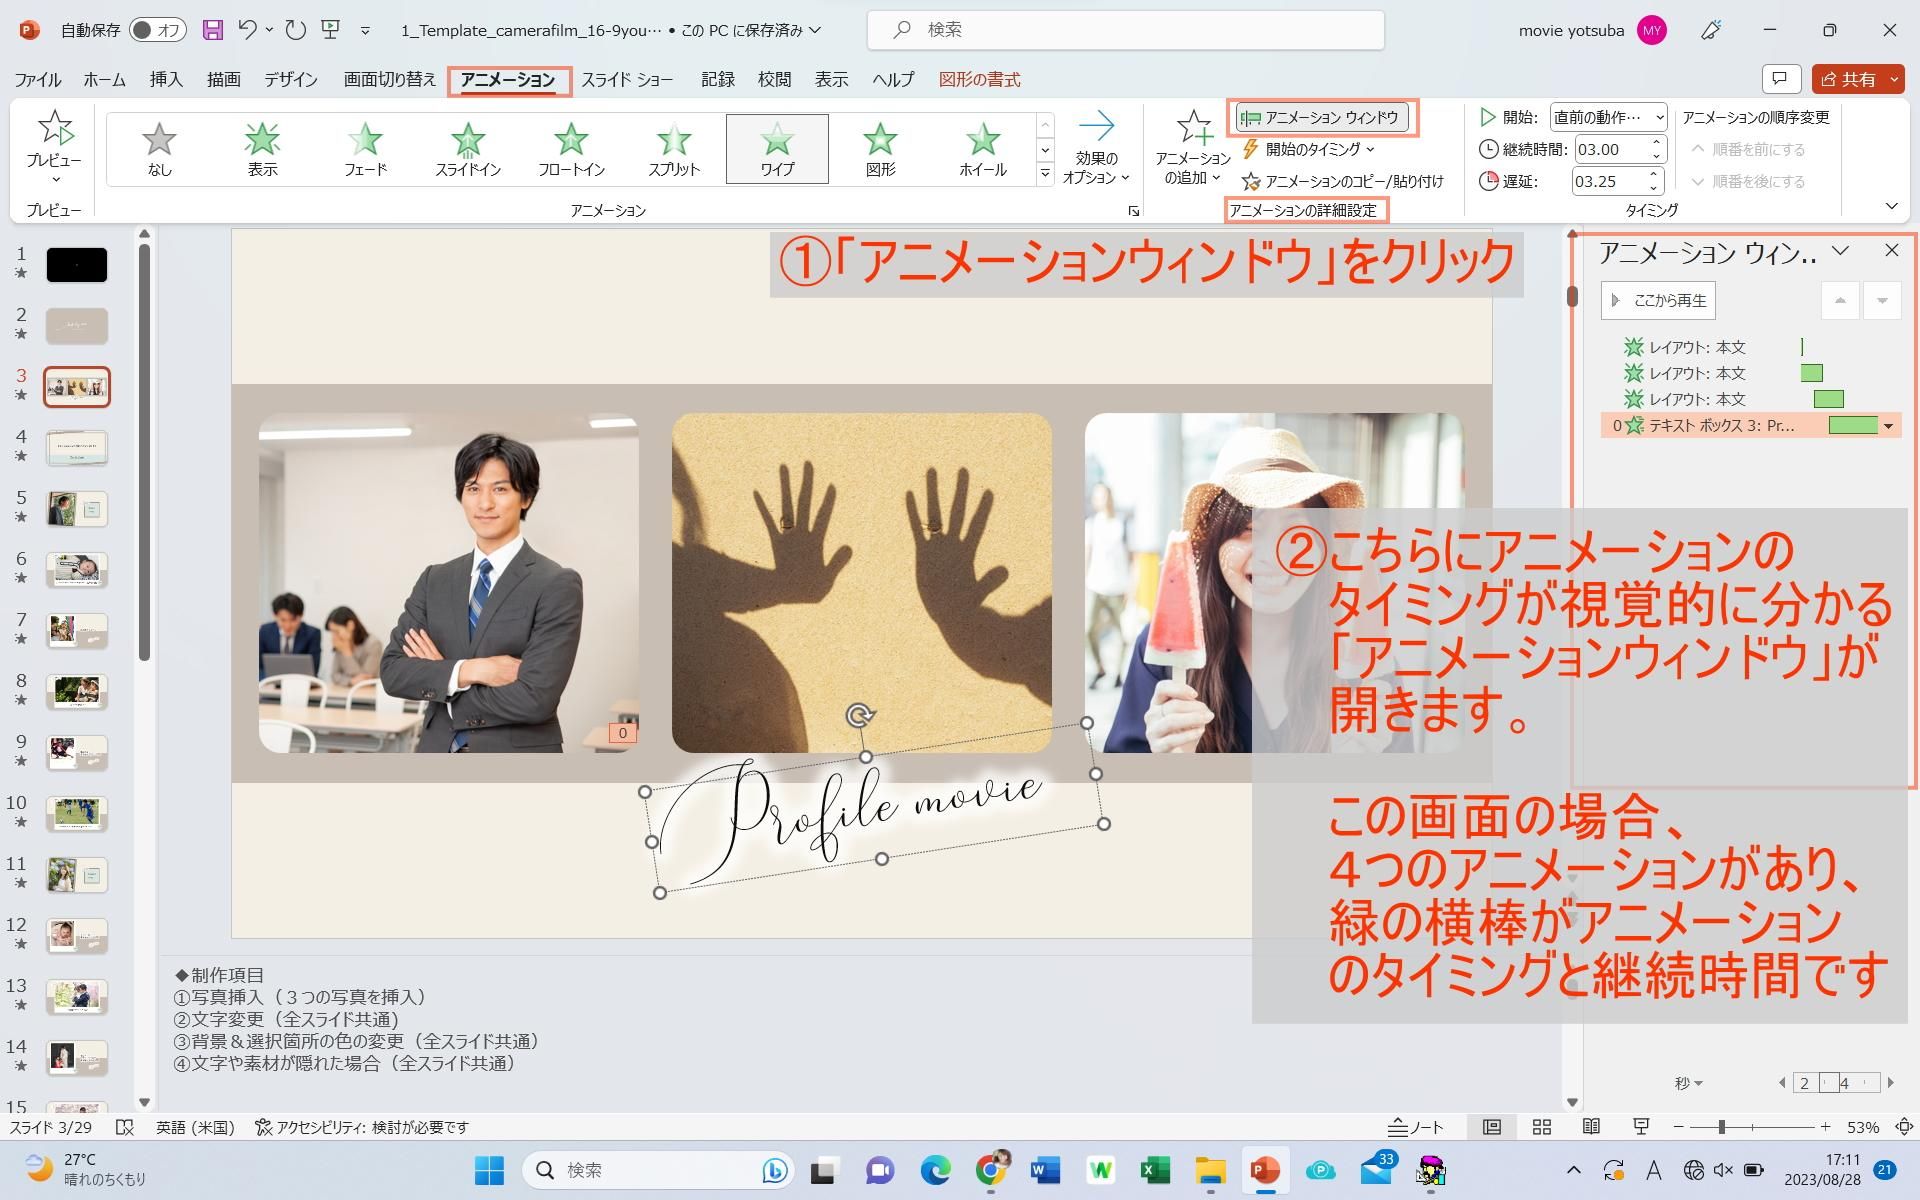Toggle AutoSave (自動保存) switch
The image size is (1920, 1200).
(158, 30)
